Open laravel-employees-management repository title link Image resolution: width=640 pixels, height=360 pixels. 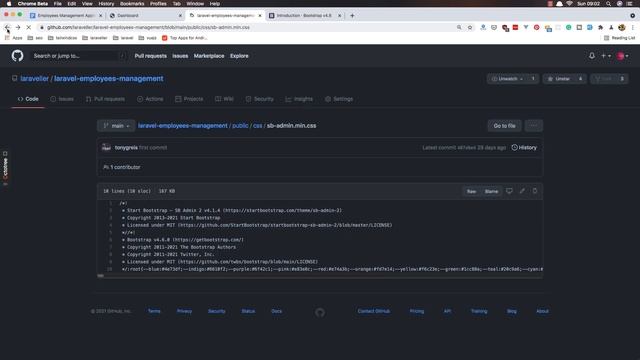pos(109,79)
